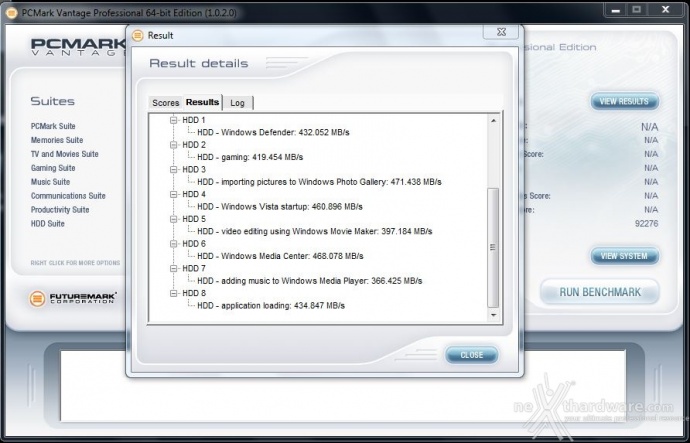
Task: Collapse the HDD 1 tree node
Action: click(x=173, y=120)
